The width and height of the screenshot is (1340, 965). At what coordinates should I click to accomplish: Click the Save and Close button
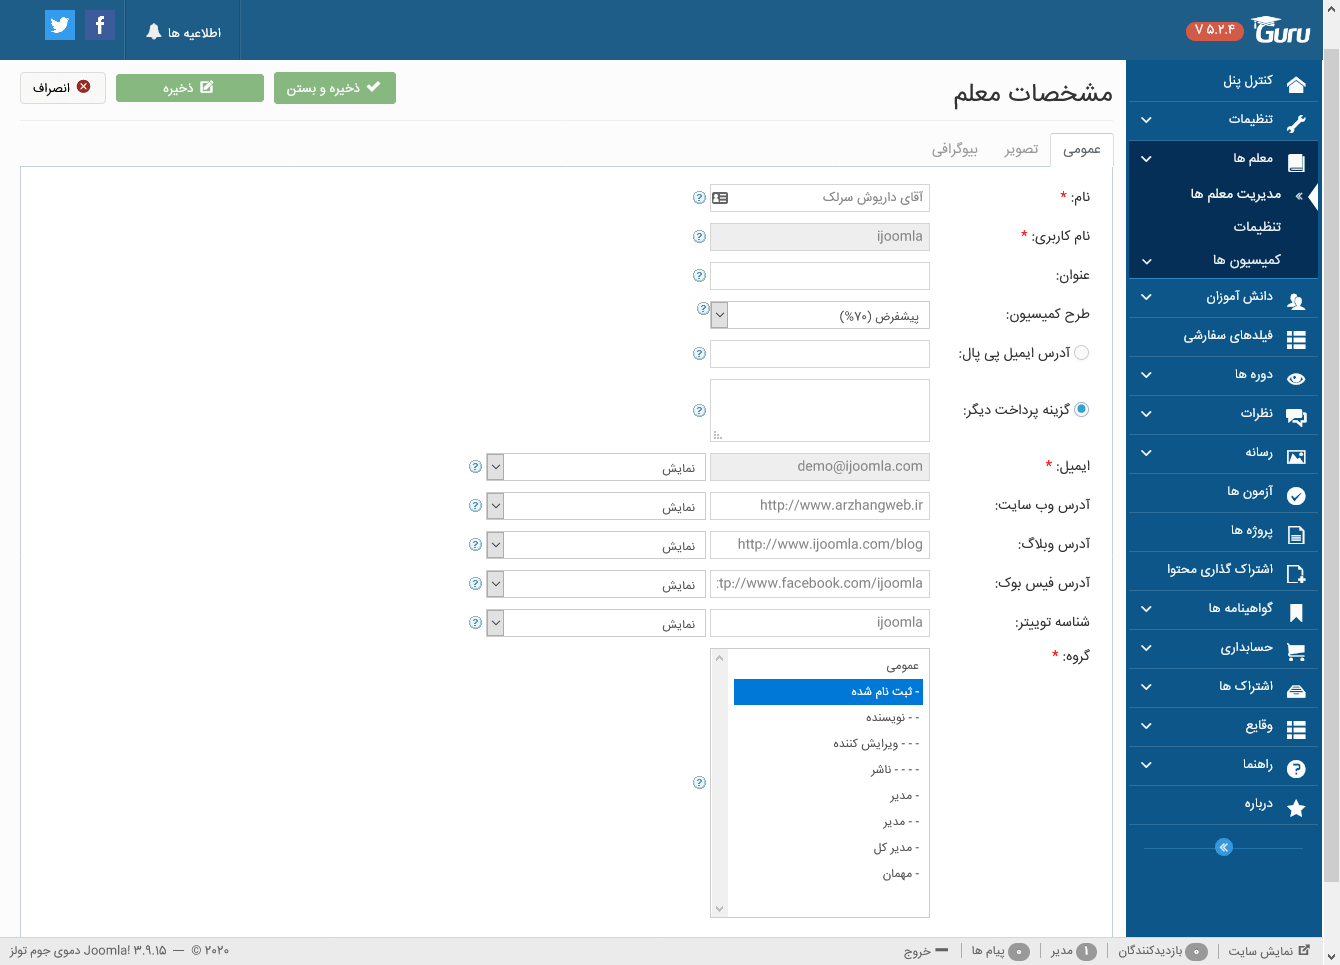click(x=335, y=88)
